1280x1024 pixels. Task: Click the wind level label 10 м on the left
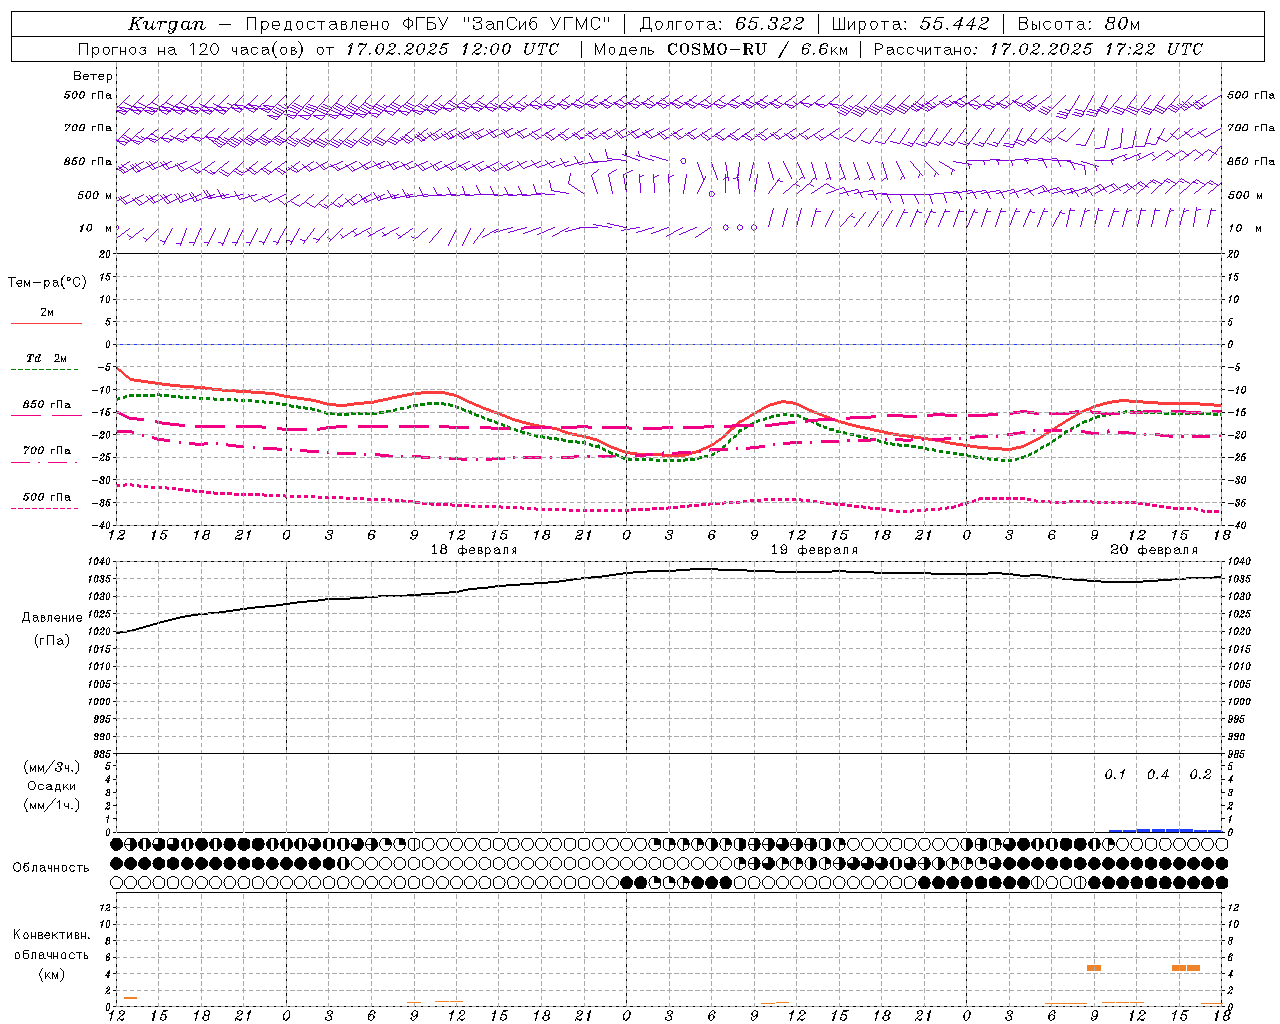96,229
